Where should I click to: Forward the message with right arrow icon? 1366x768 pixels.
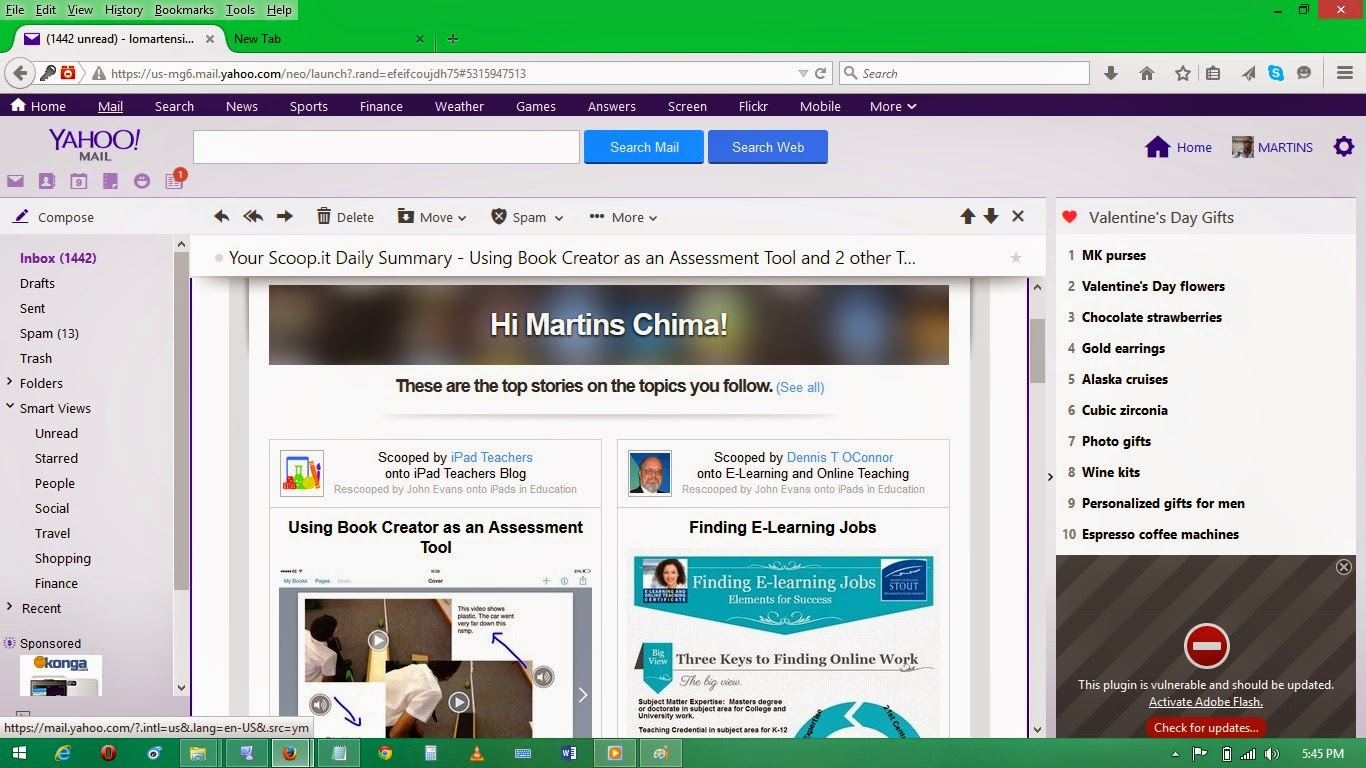pyautogui.click(x=285, y=217)
